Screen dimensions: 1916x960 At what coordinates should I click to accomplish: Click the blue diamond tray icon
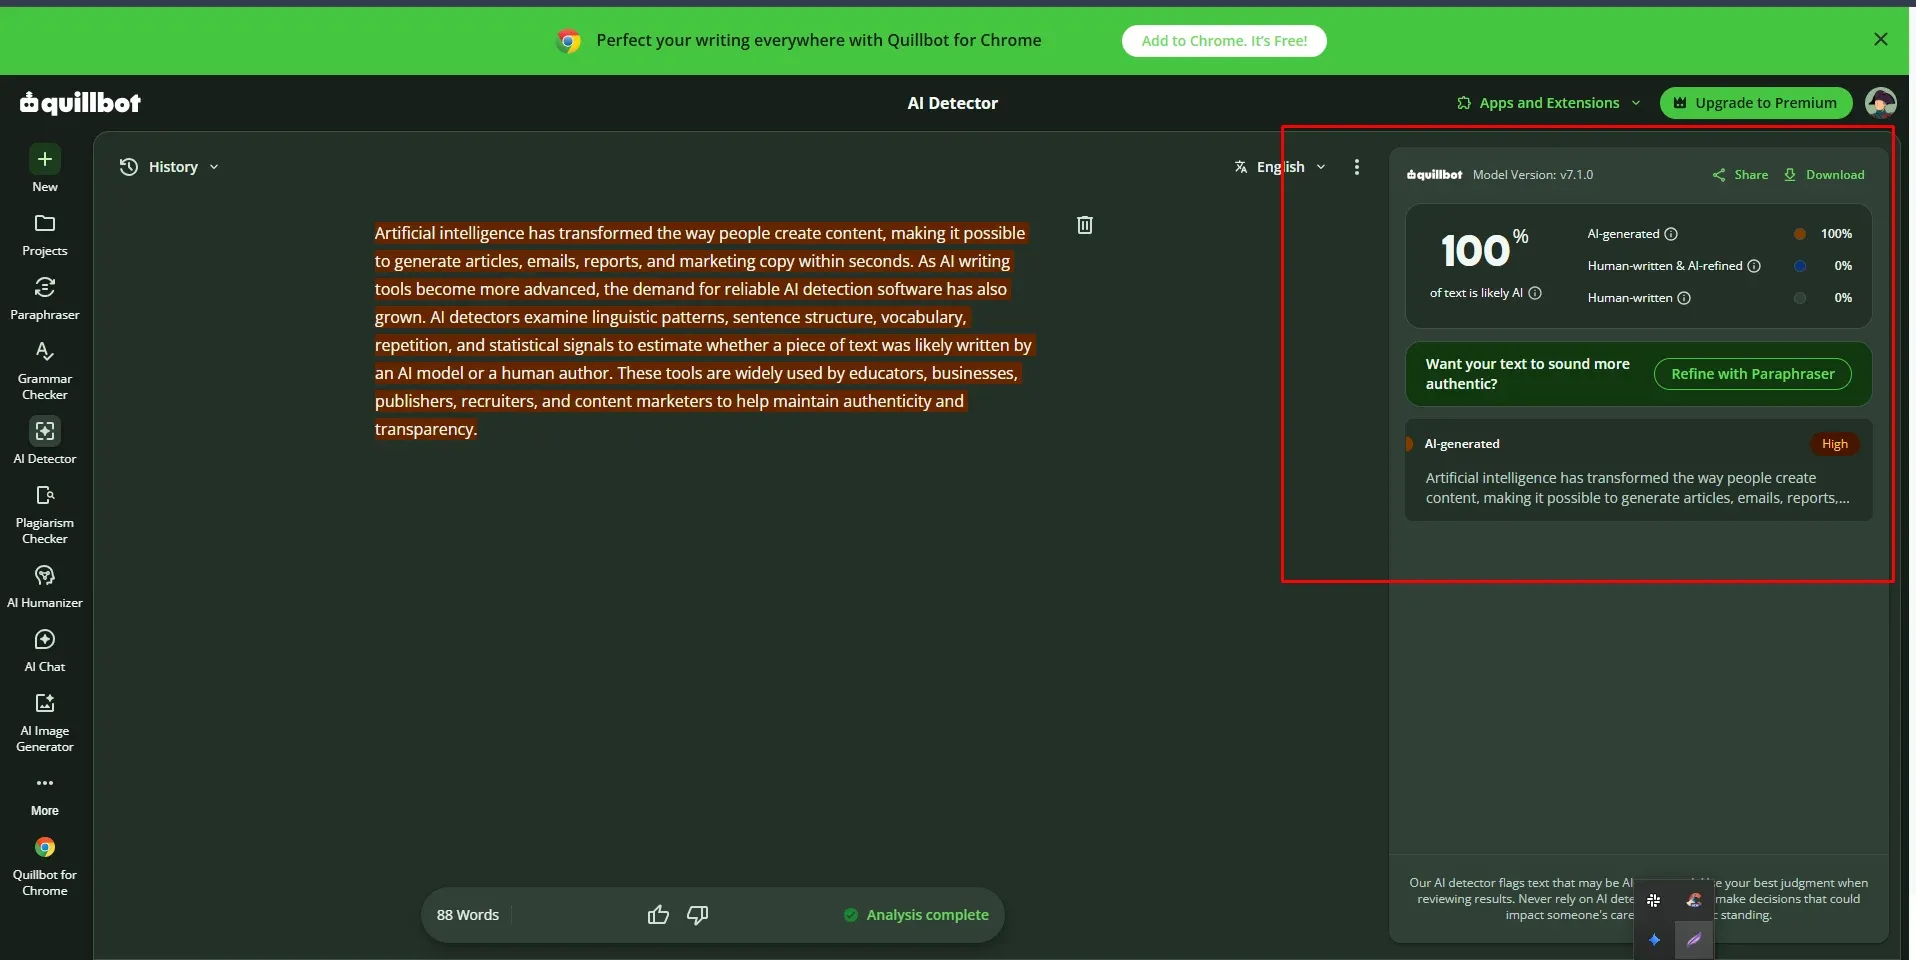coord(1654,939)
